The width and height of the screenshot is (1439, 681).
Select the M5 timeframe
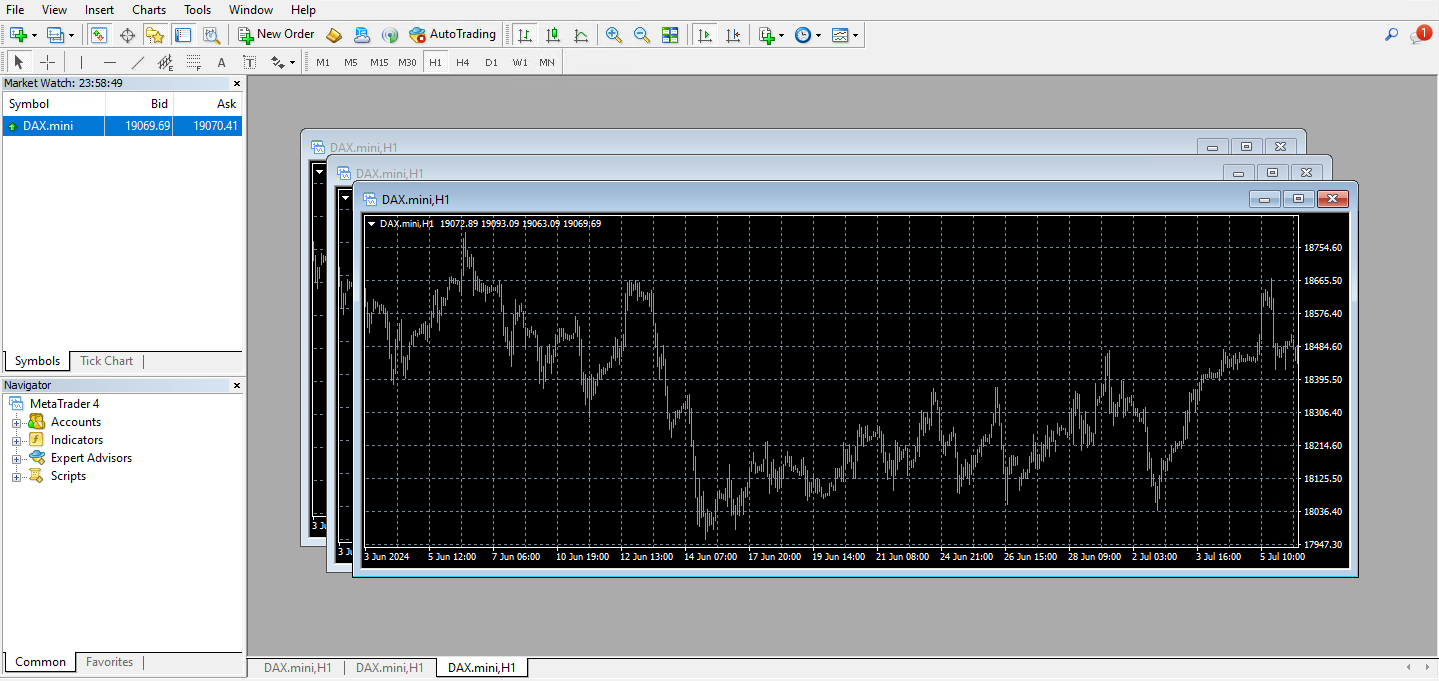point(350,61)
